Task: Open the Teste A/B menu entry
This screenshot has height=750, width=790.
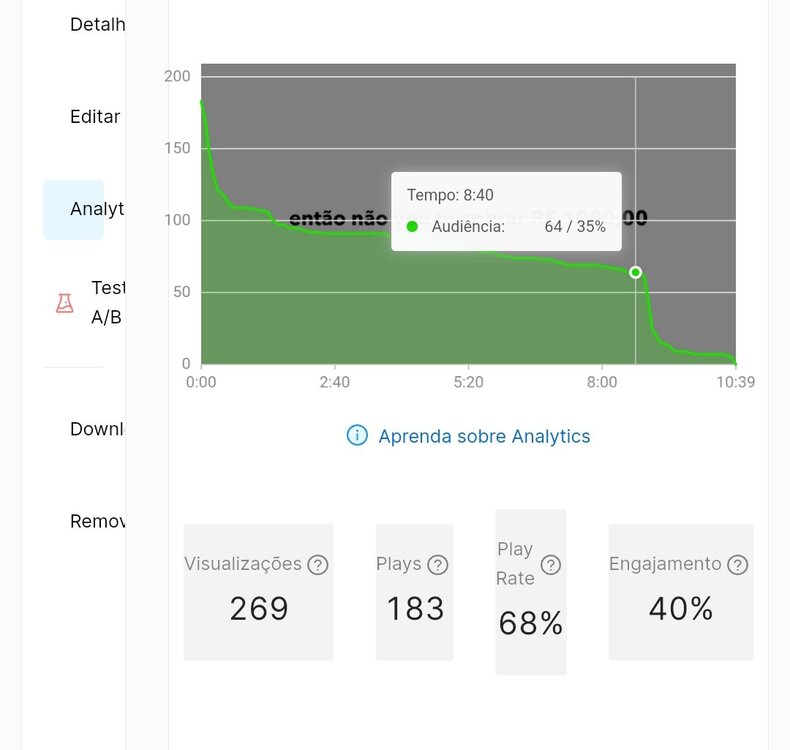Action: [x=108, y=302]
